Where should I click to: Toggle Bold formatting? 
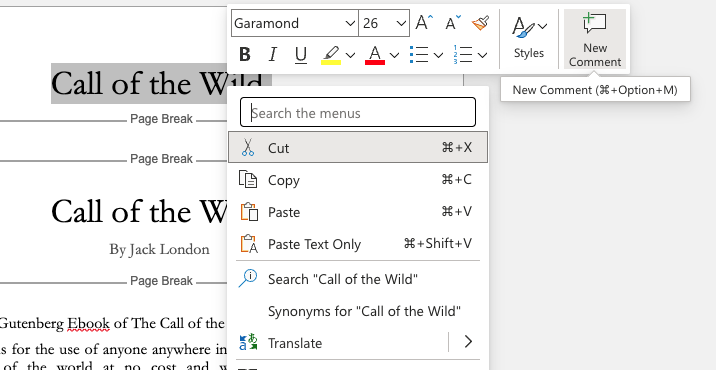tap(245, 55)
